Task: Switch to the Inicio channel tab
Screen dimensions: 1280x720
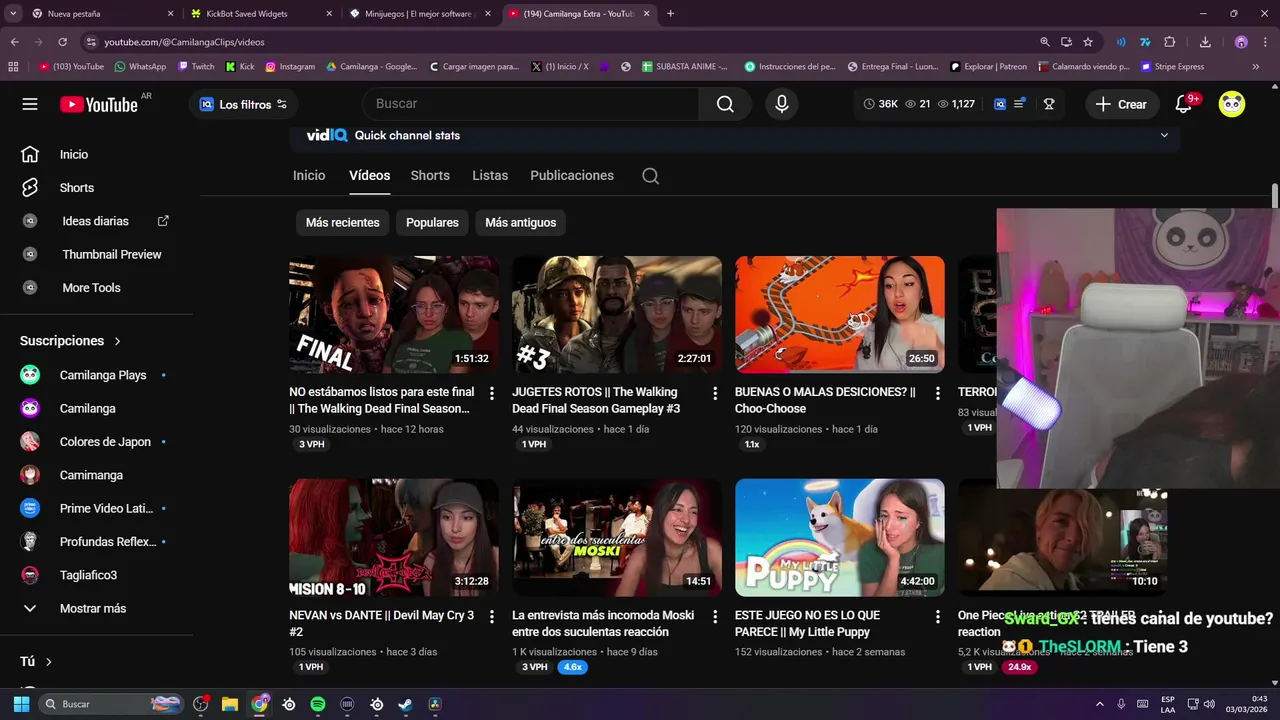Action: pyautogui.click(x=309, y=176)
